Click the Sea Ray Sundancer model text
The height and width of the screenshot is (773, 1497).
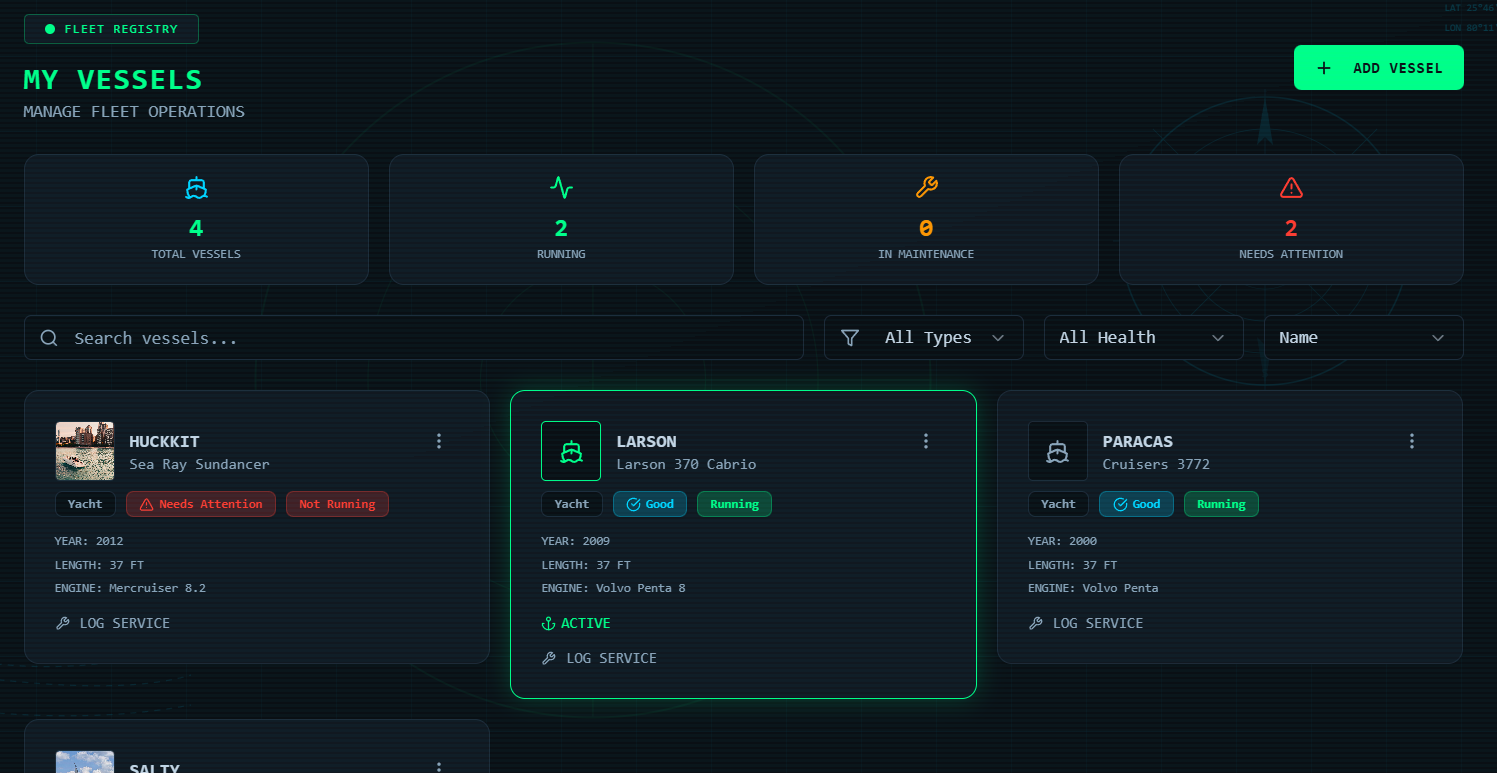point(199,464)
